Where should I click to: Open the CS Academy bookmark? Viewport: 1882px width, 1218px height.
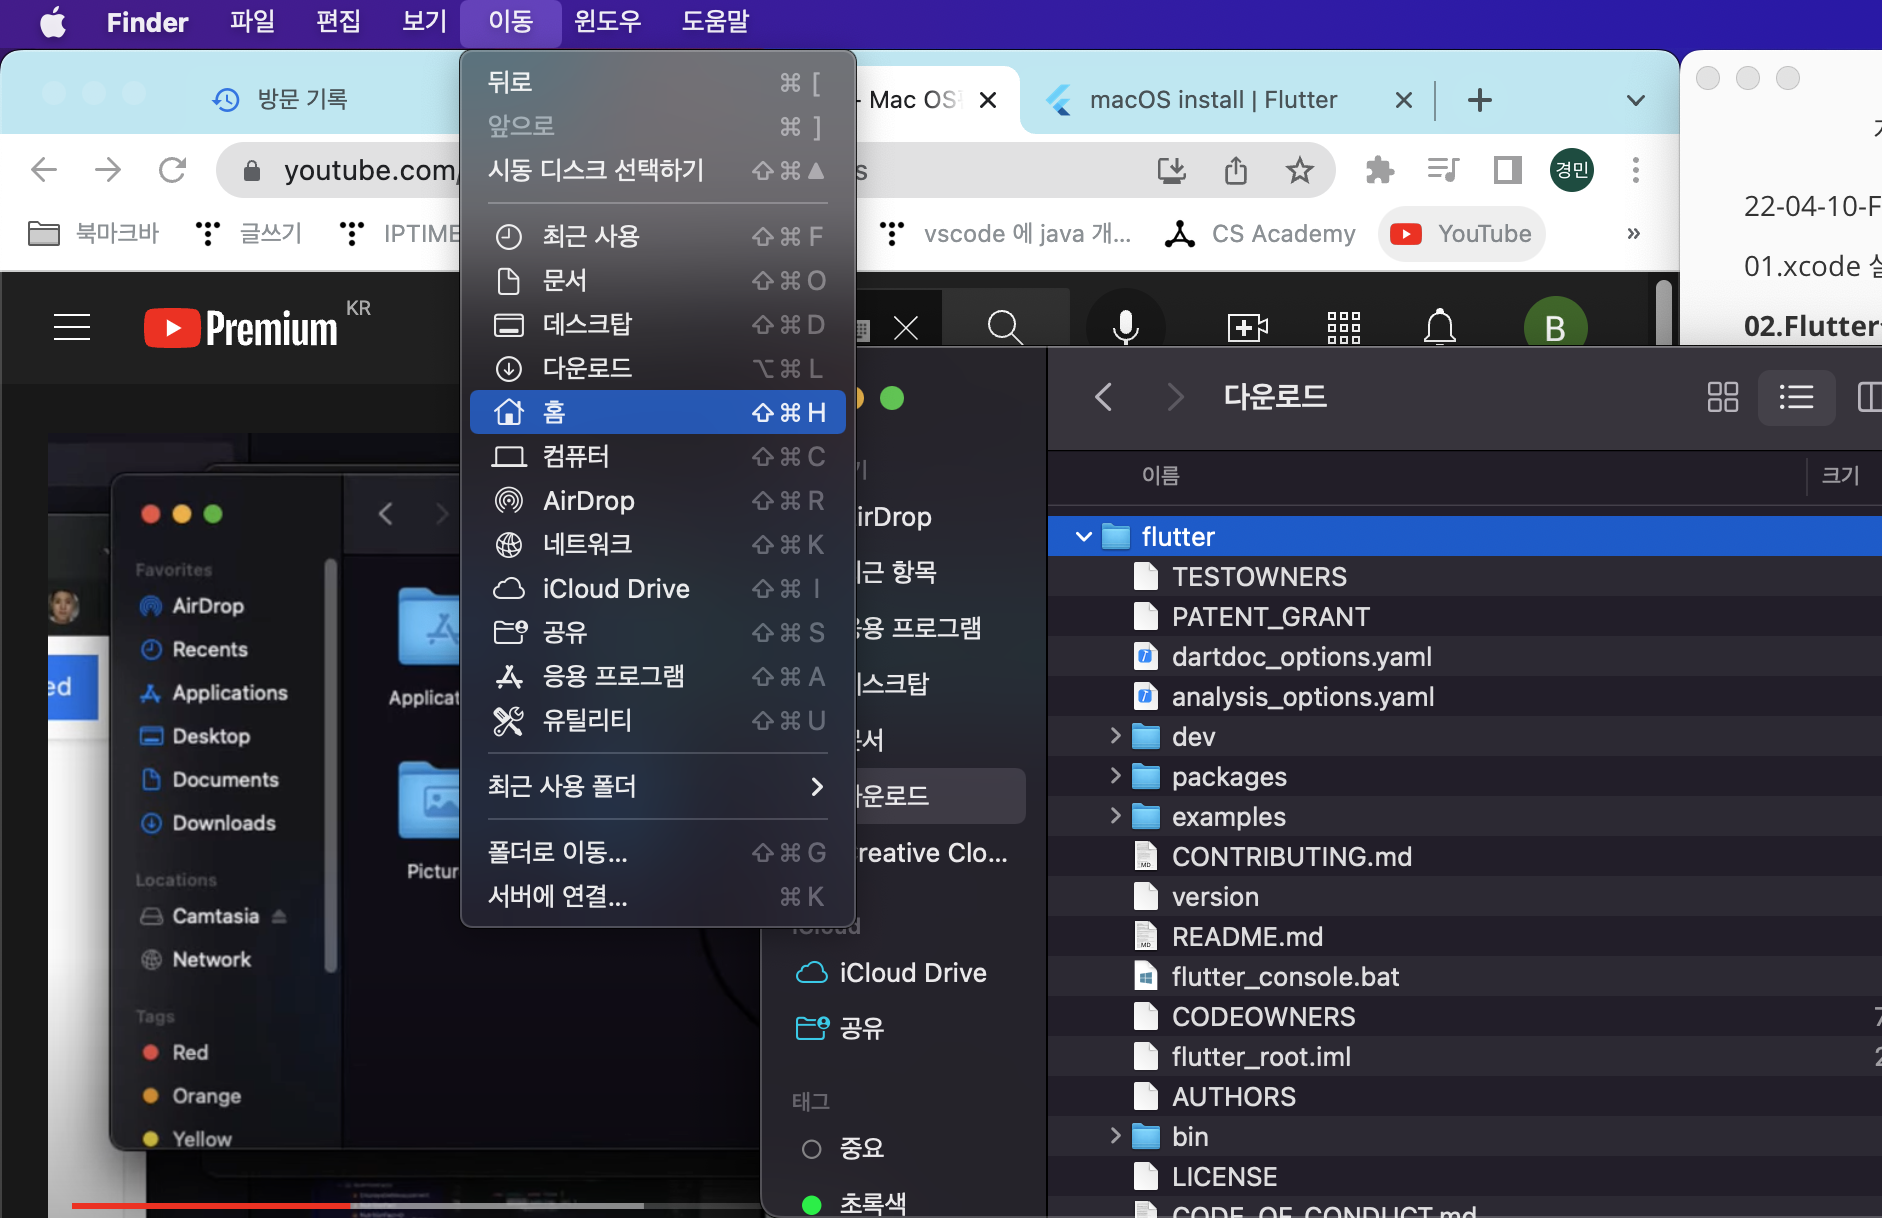tap(1260, 234)
